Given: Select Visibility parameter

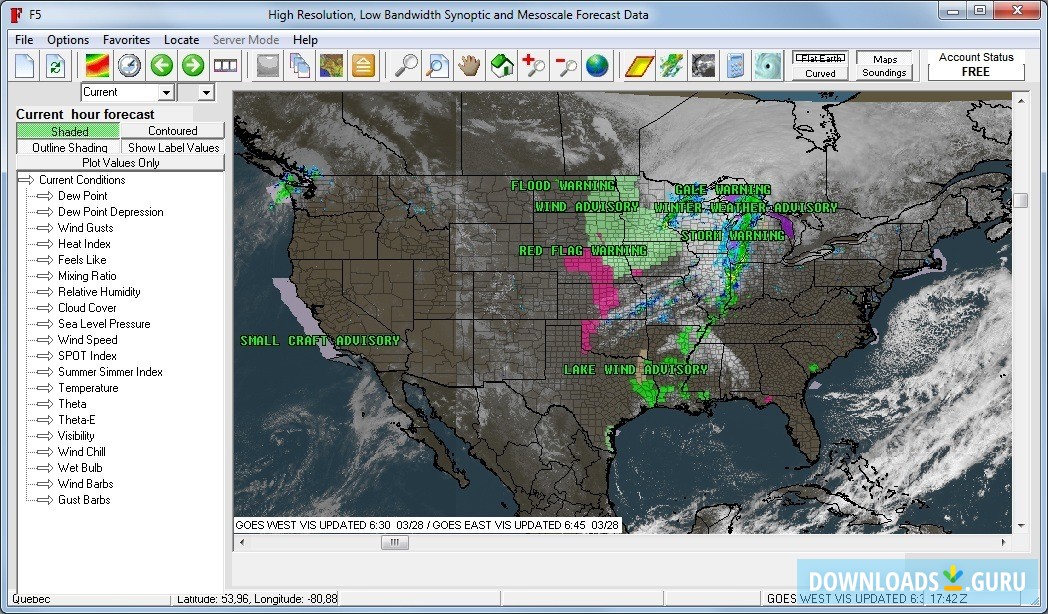Looking at the screenshot, I should point(76,436).
